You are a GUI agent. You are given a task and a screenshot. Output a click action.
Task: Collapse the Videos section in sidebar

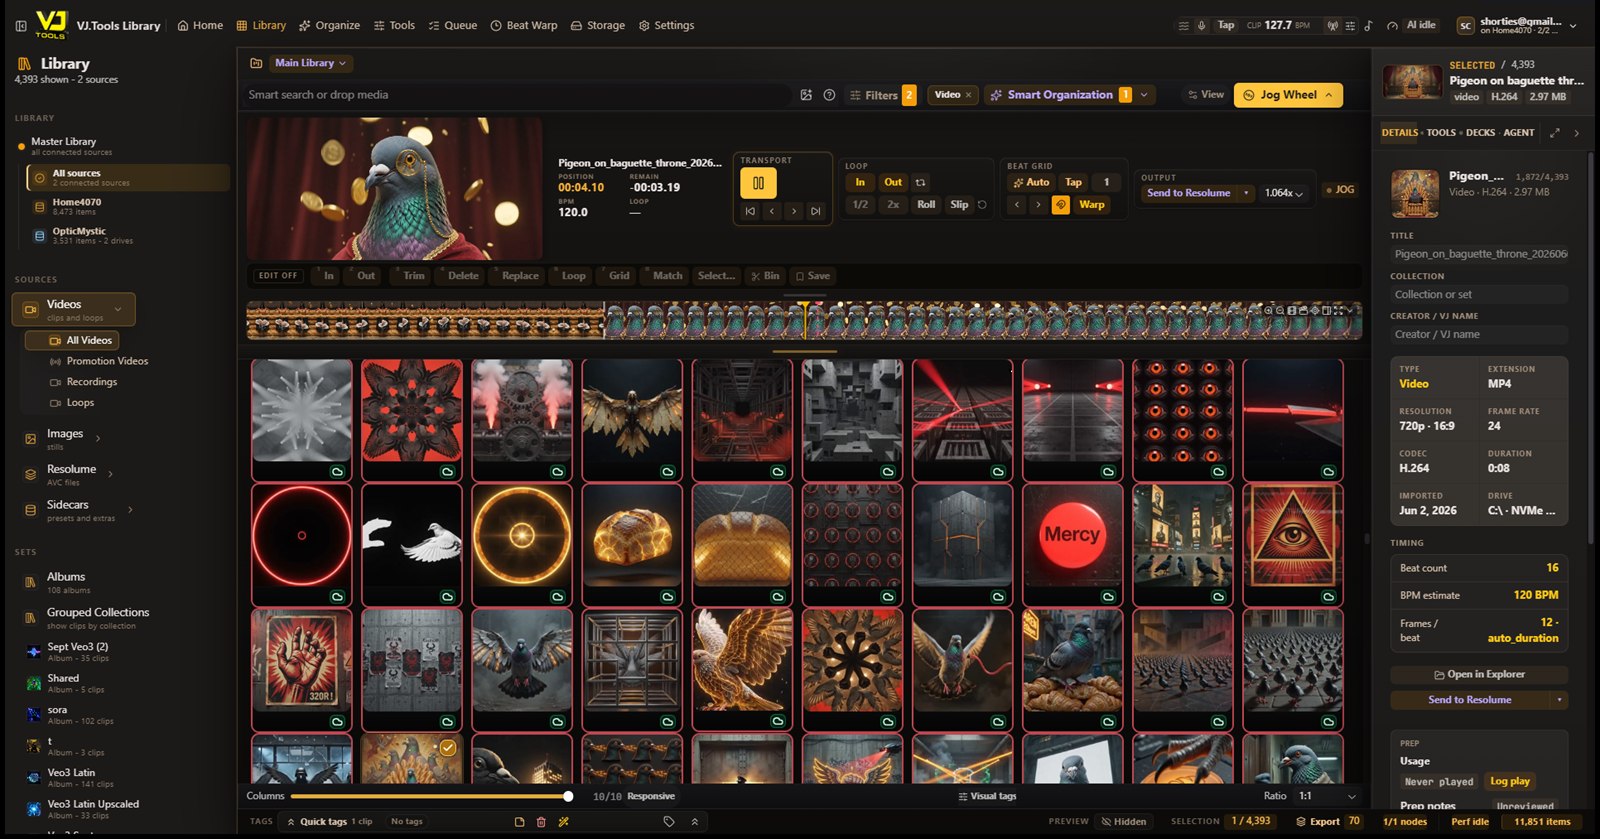point(118,309)
